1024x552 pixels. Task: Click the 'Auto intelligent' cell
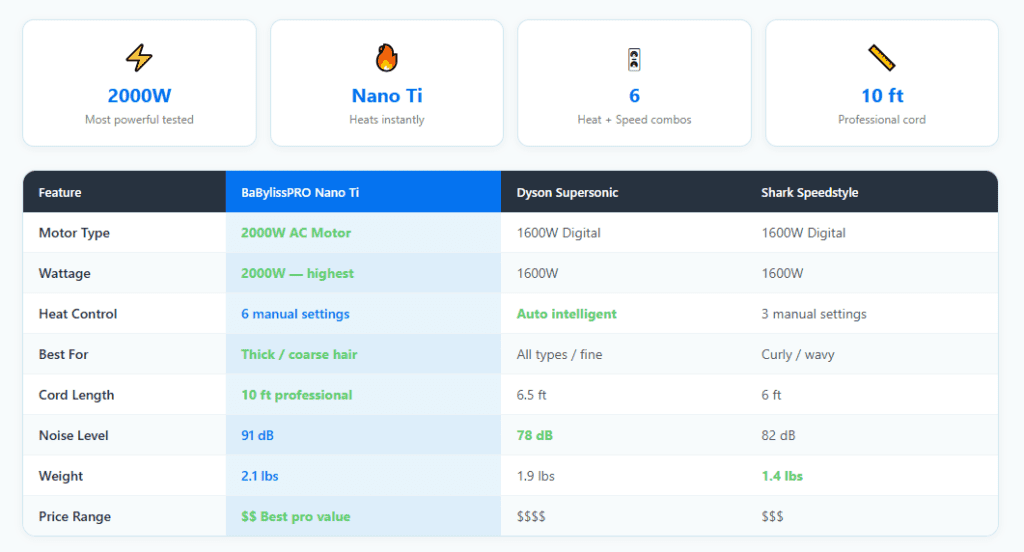pos(566,314)
